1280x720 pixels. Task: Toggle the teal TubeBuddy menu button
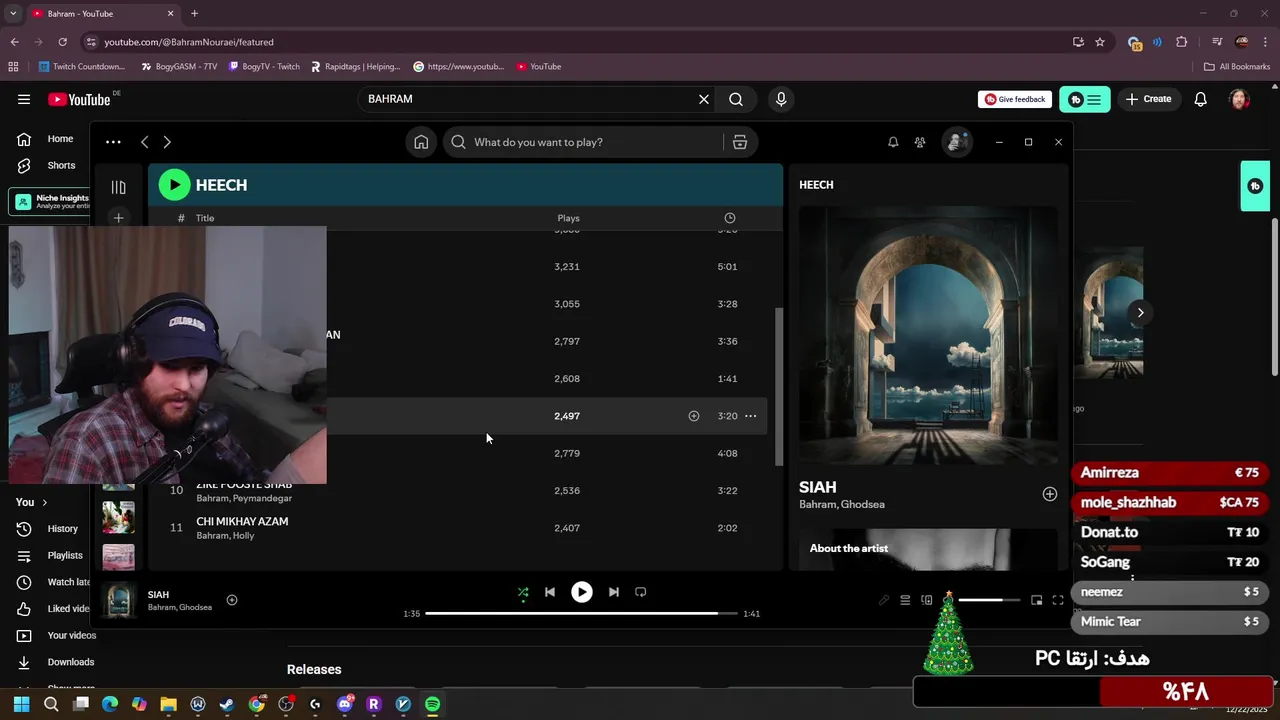[1085, 99]
